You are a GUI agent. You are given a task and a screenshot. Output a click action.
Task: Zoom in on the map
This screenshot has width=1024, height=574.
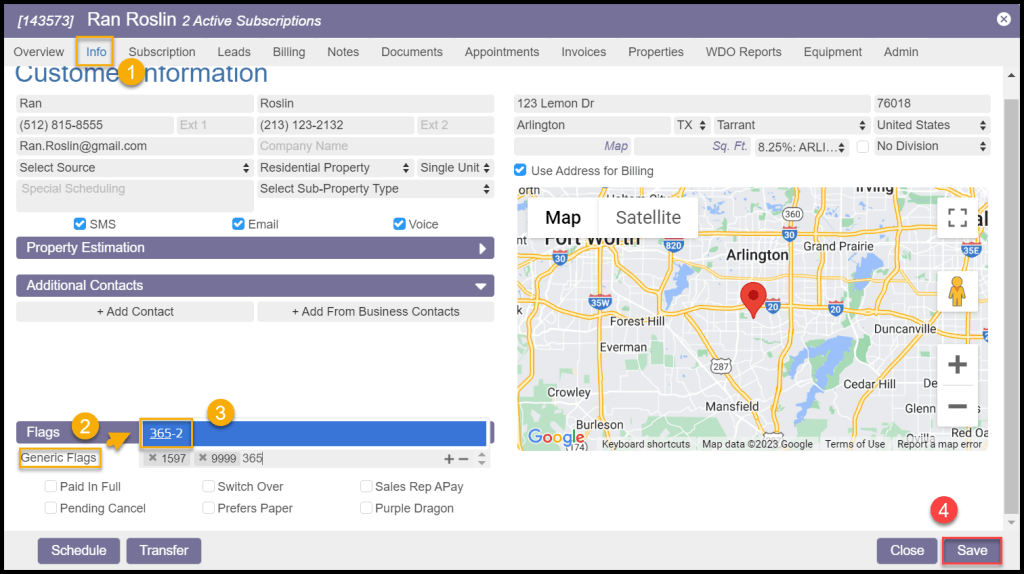pyautogui.click(x=957, y=364)
